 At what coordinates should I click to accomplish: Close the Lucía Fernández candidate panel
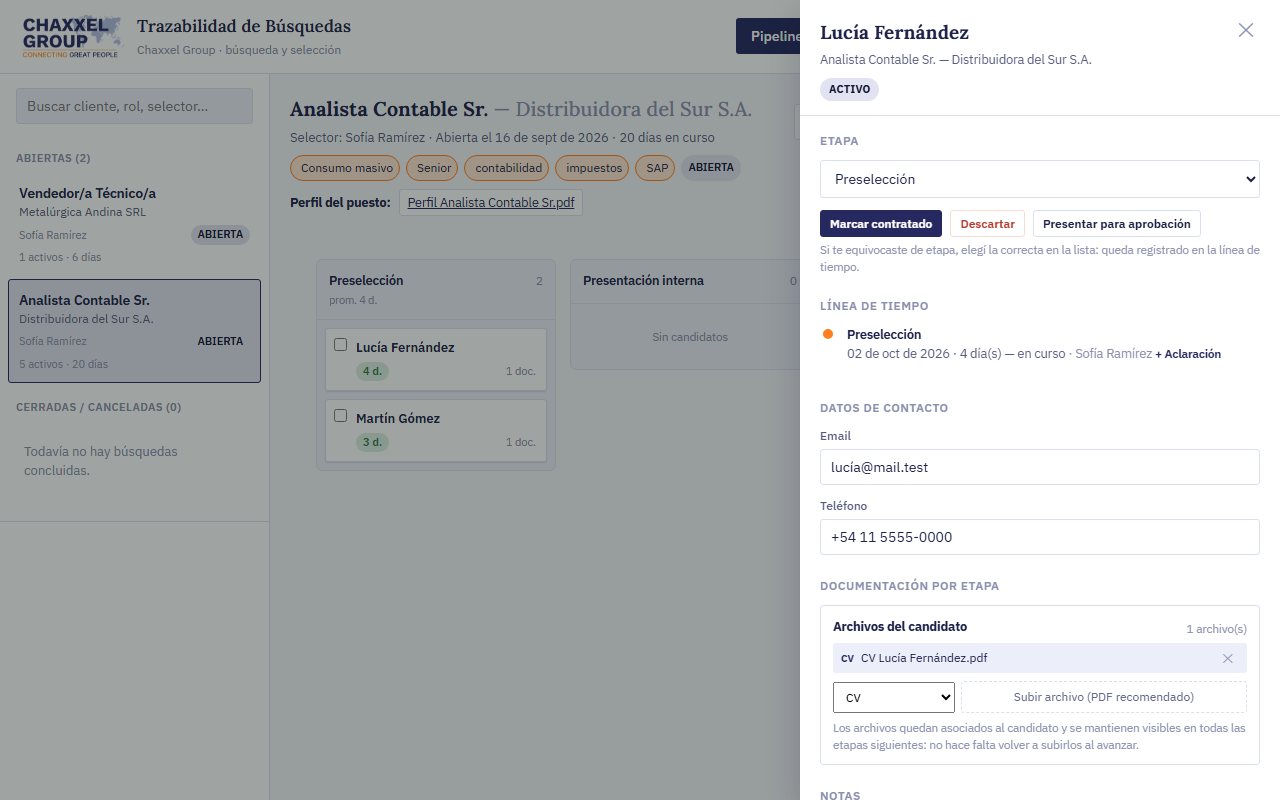(1246, 30)
